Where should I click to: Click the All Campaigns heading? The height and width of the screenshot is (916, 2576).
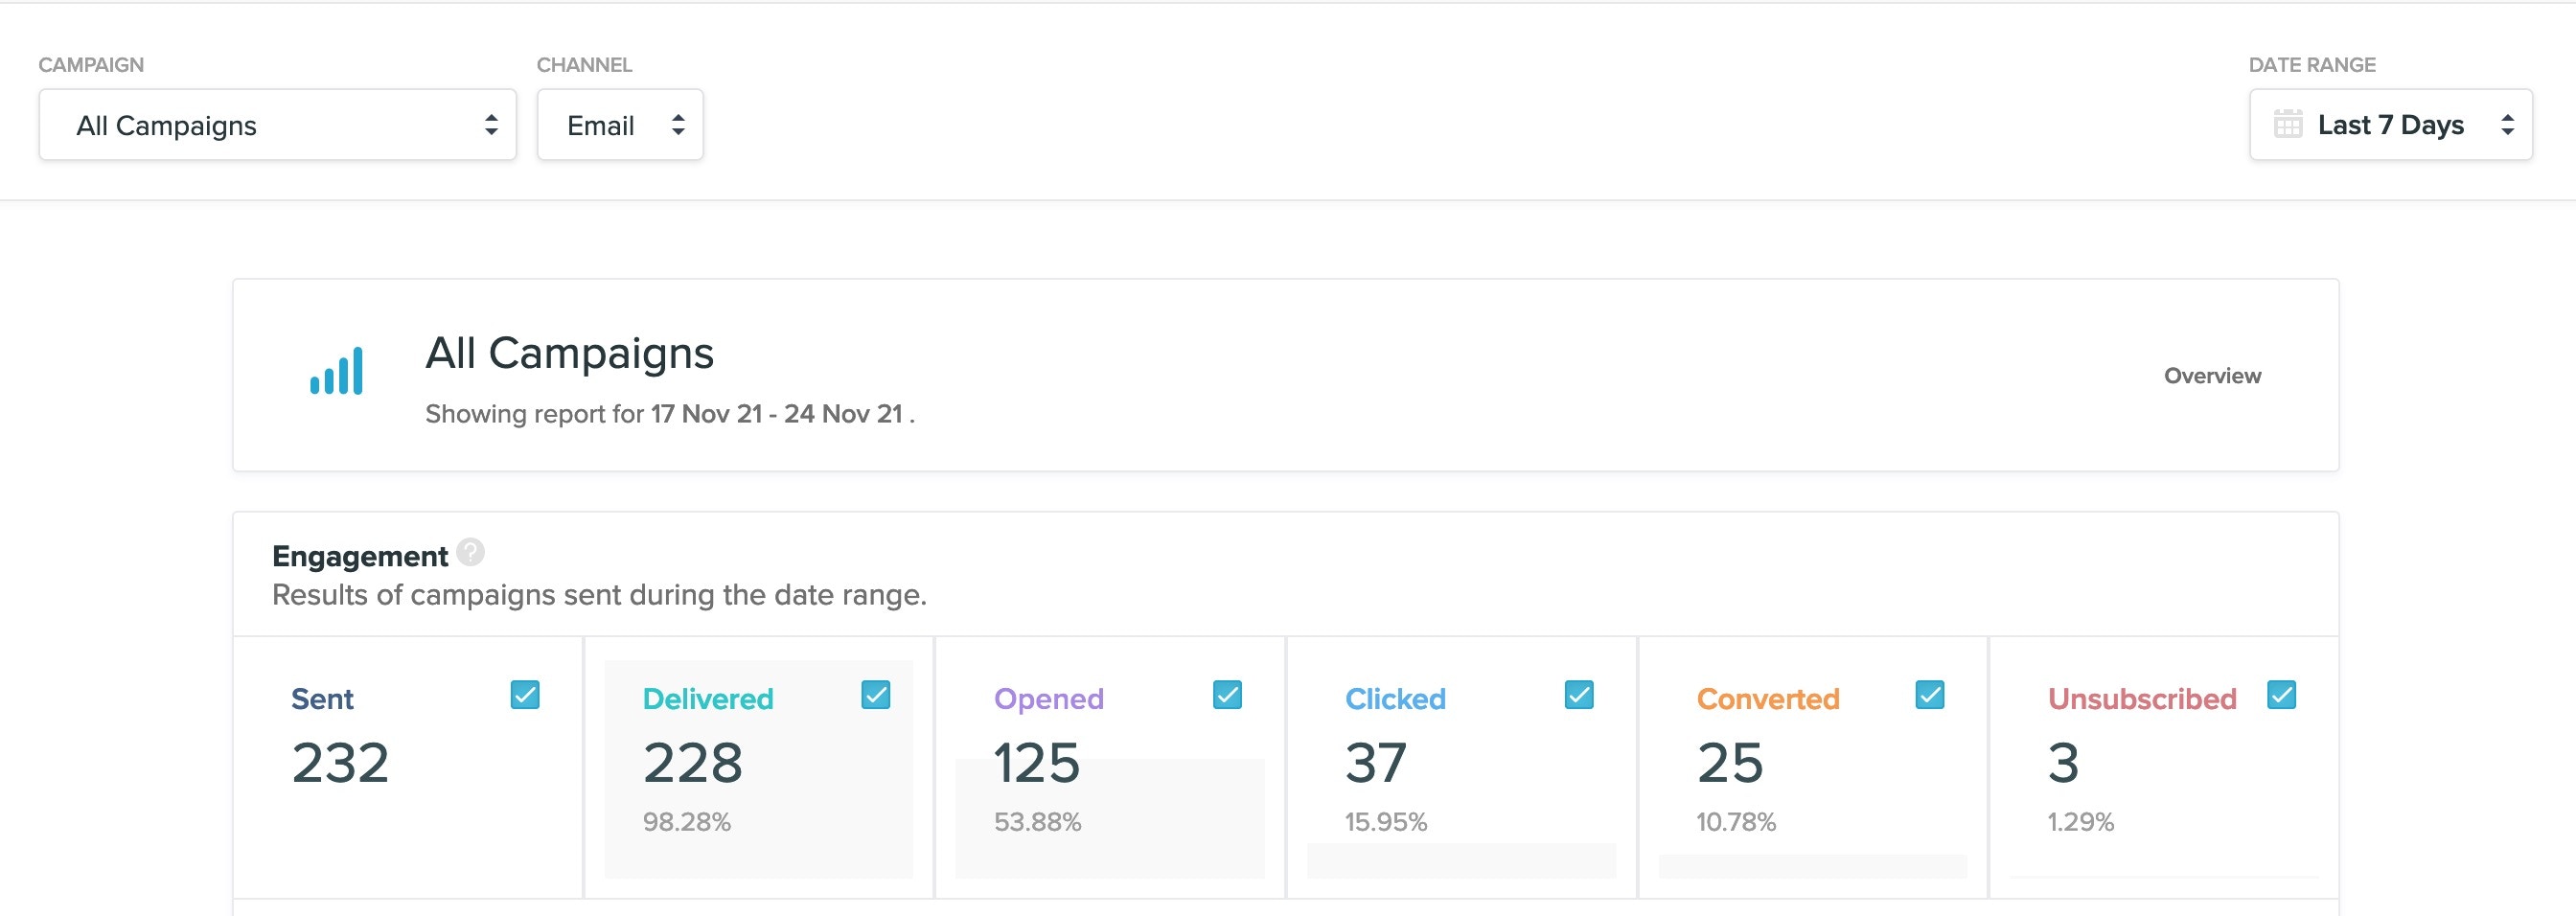(569, 353)
